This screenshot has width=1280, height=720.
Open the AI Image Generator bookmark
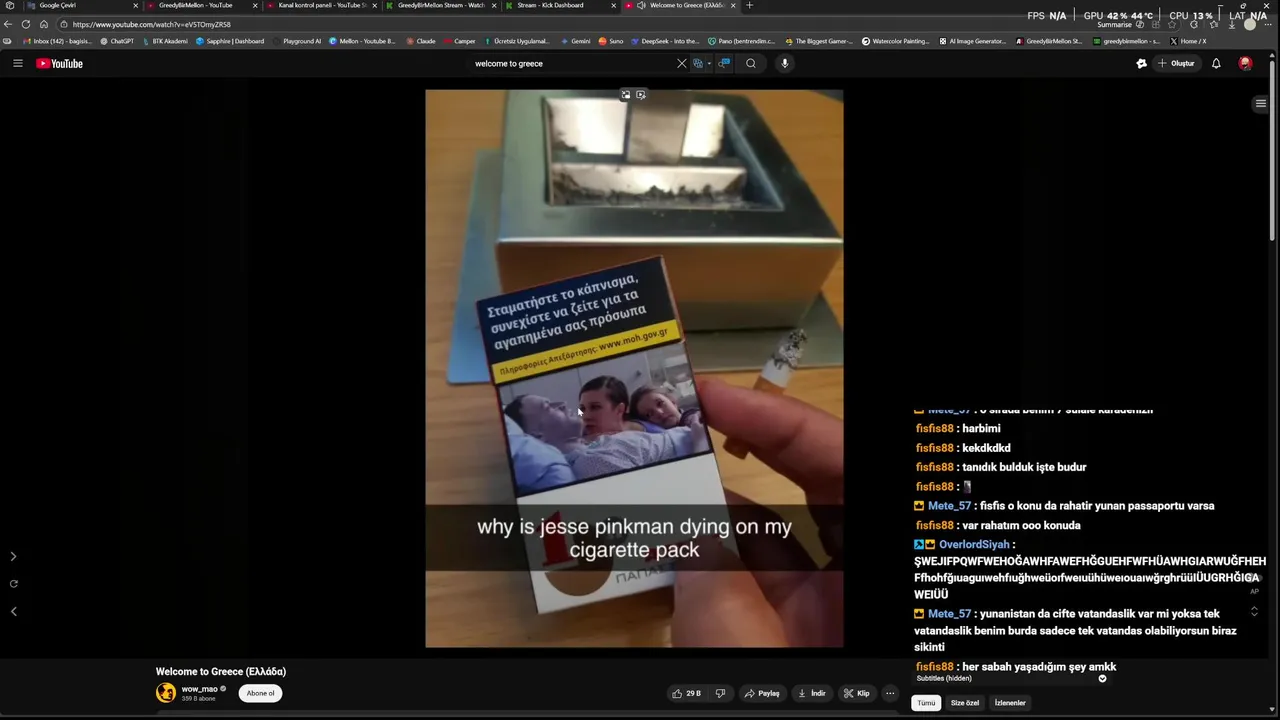[x=972, y=41]
